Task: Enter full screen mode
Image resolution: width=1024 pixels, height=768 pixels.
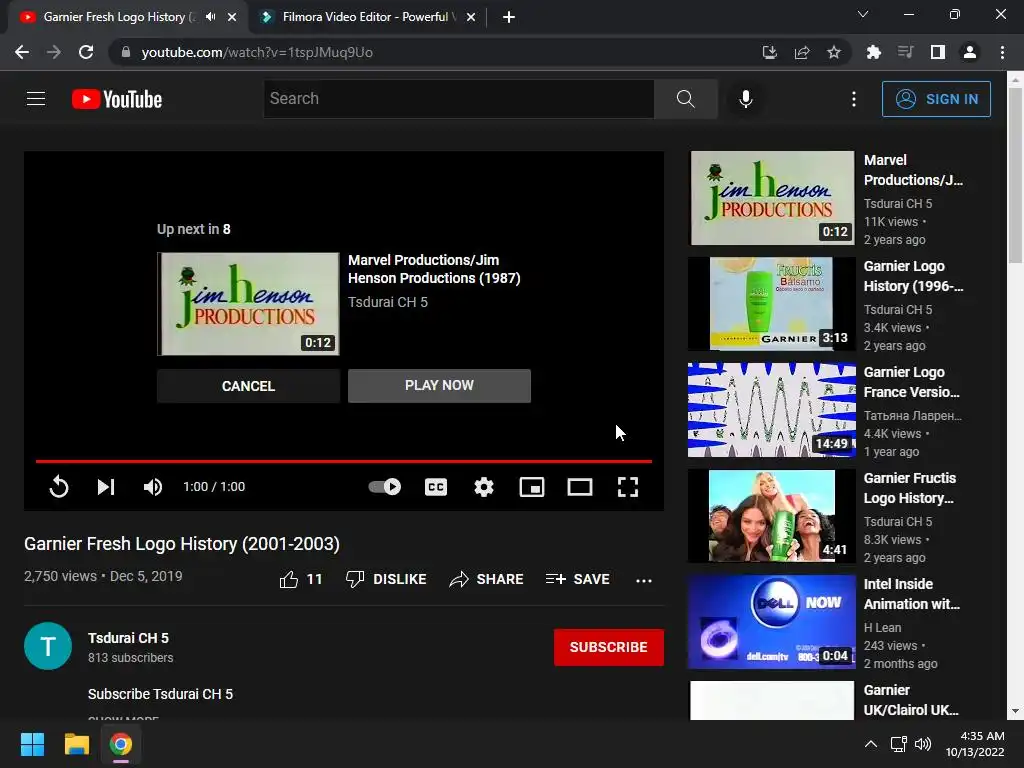Action: point(628,487)
